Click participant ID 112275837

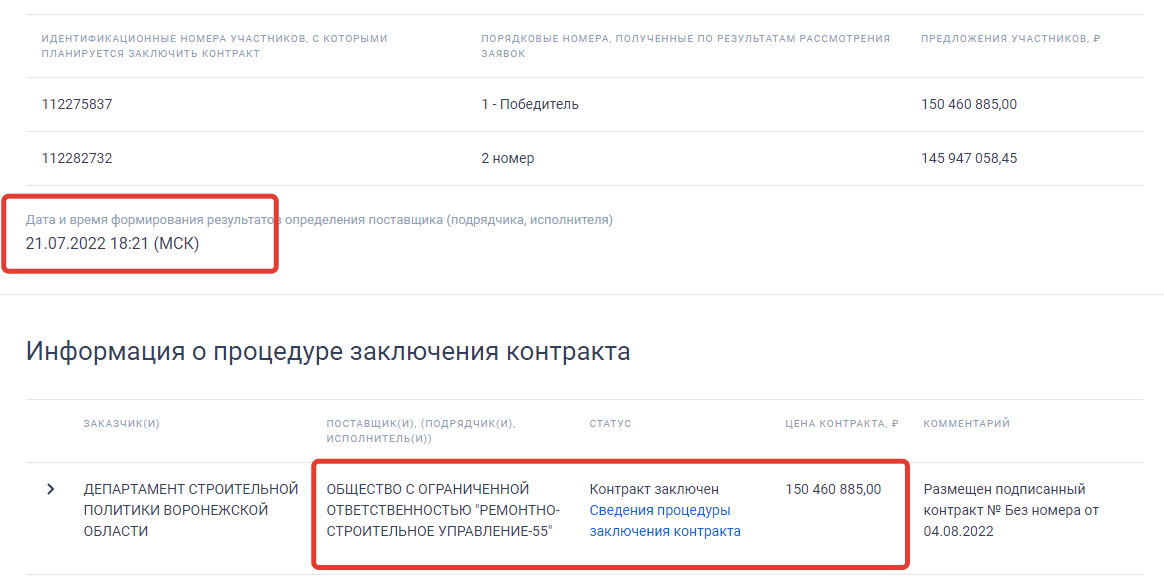point(77,104)
